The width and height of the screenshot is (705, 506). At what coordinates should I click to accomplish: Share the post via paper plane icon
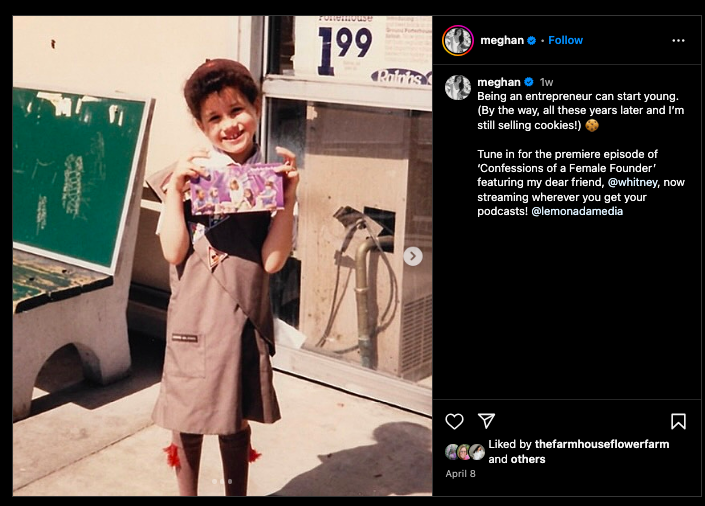(x=486, y=421)
